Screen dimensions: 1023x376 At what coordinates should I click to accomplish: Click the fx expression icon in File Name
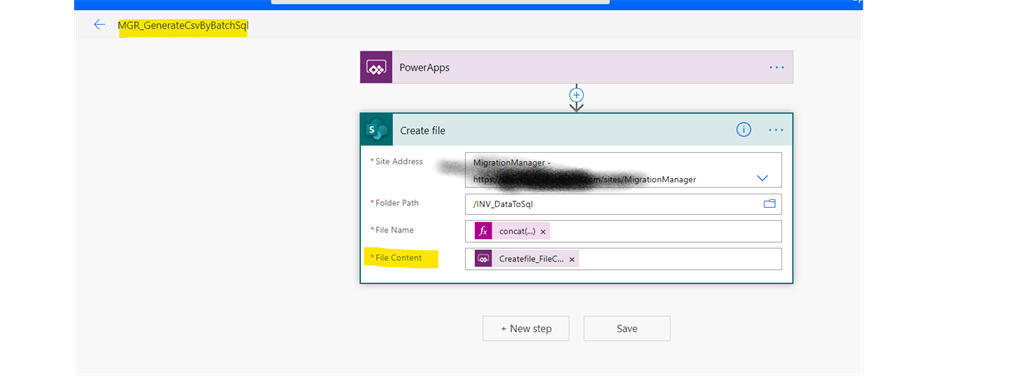point(483,231)
